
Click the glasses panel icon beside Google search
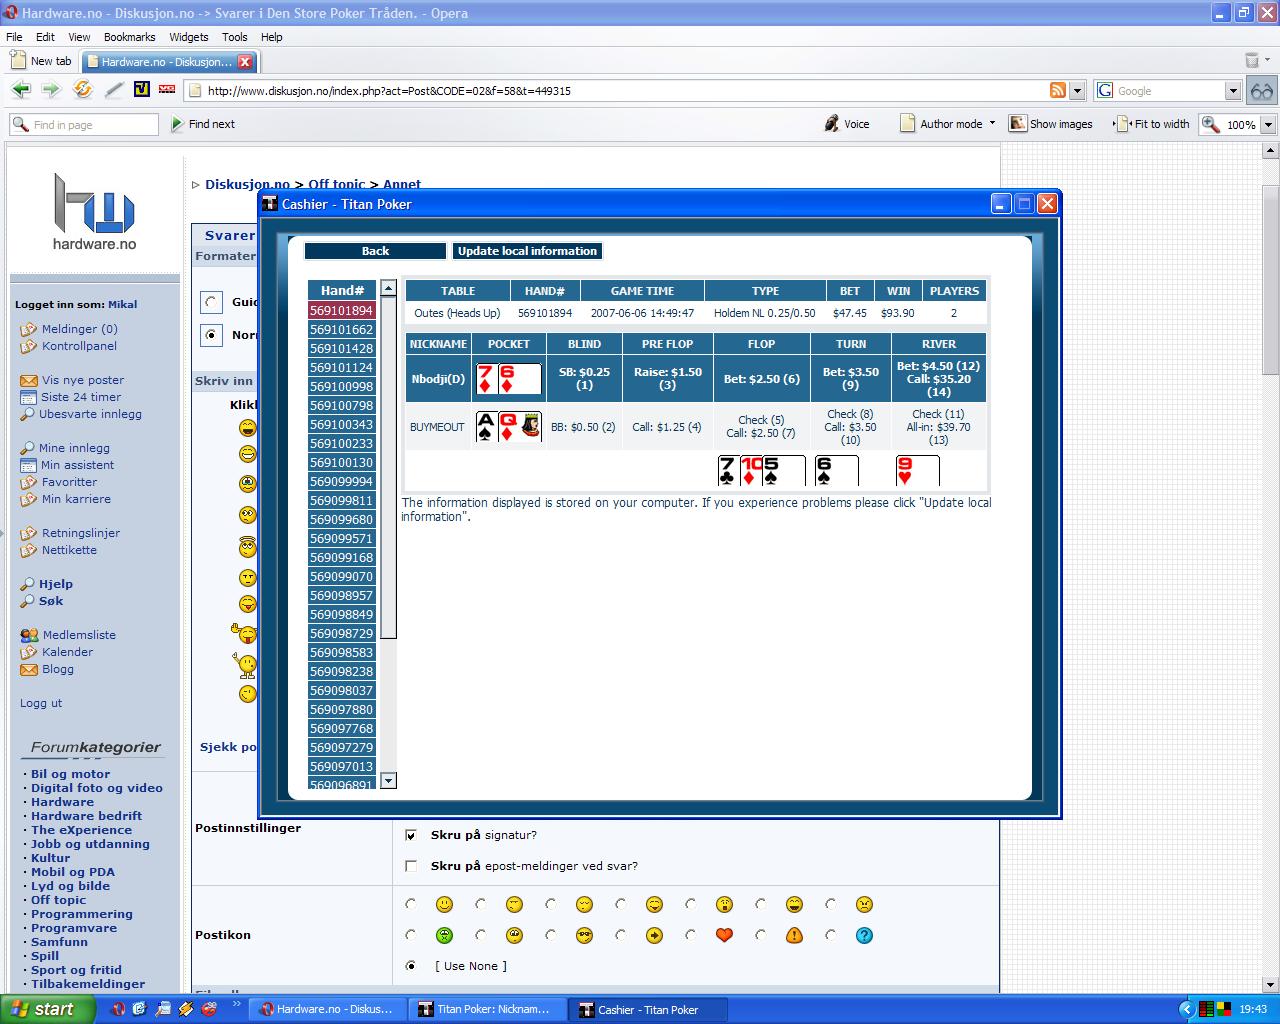(x=1262, y=90)
